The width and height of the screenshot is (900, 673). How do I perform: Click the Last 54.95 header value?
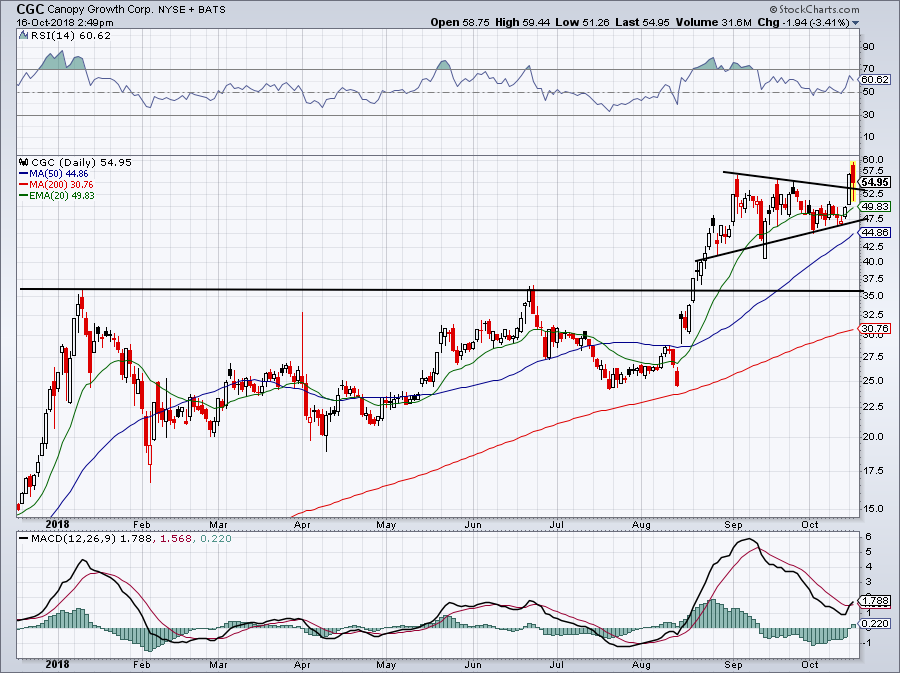642,22
